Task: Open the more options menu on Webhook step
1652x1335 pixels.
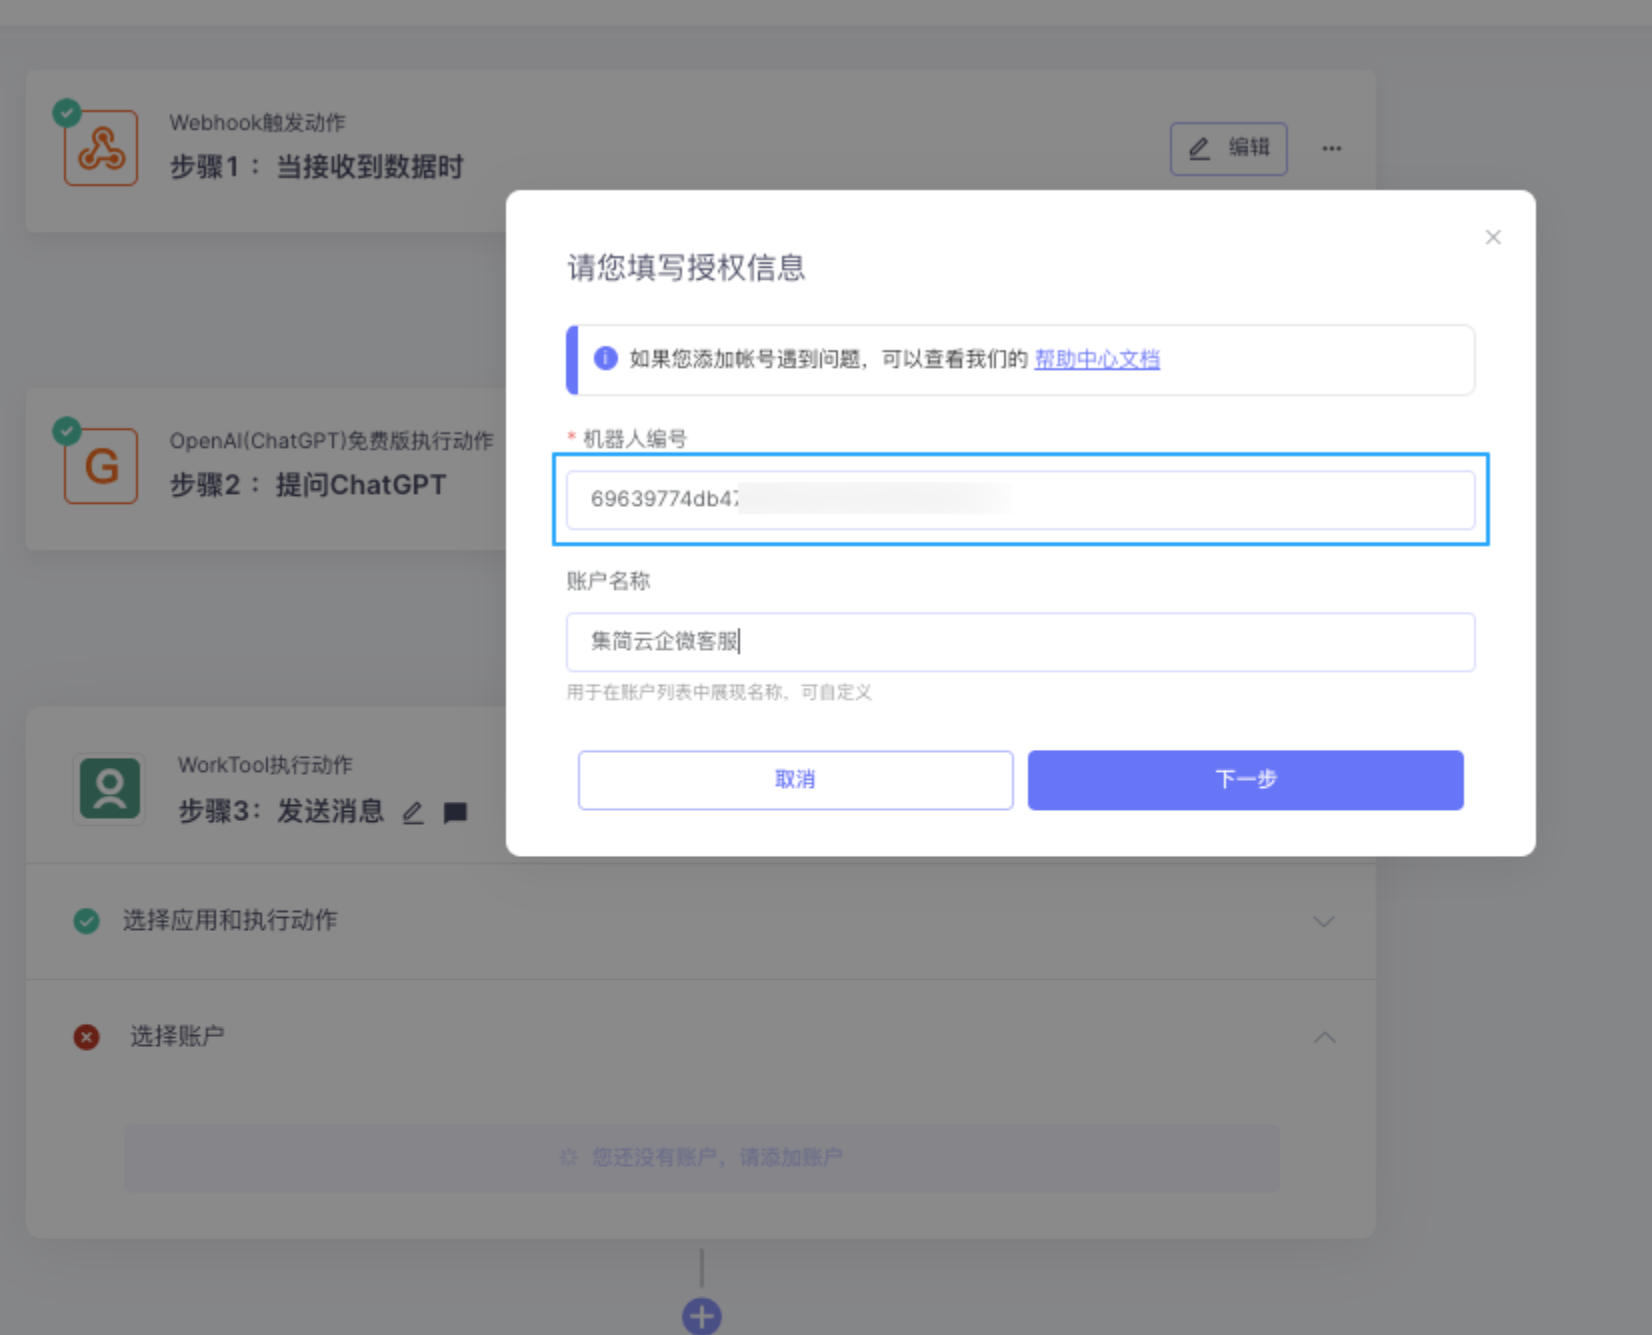Action: pos(1331,148)
